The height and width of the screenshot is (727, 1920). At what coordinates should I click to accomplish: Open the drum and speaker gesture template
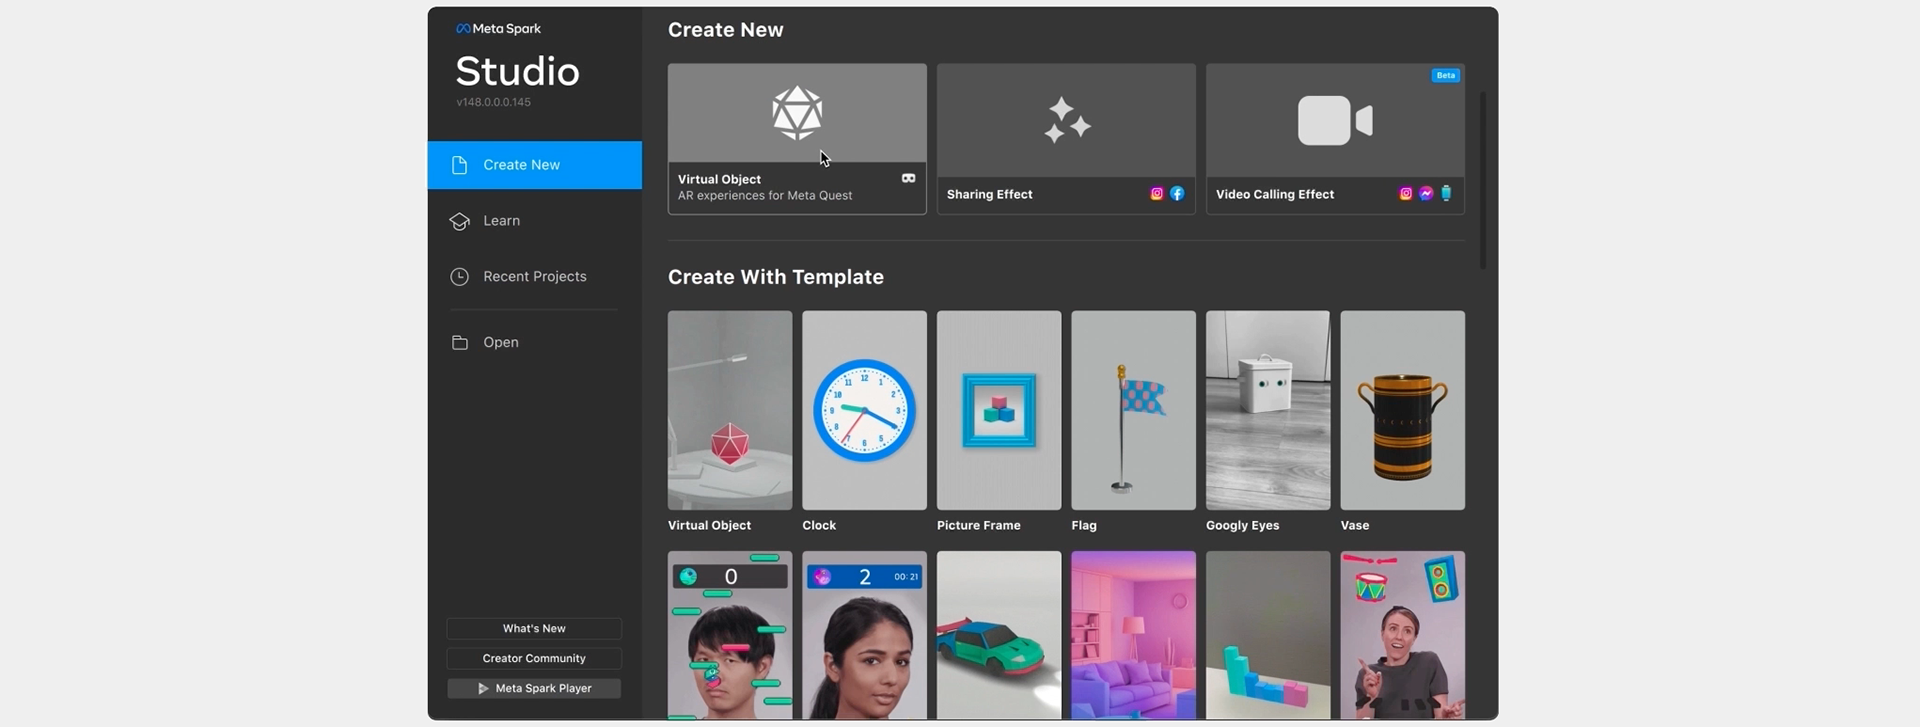point(1402,635)
